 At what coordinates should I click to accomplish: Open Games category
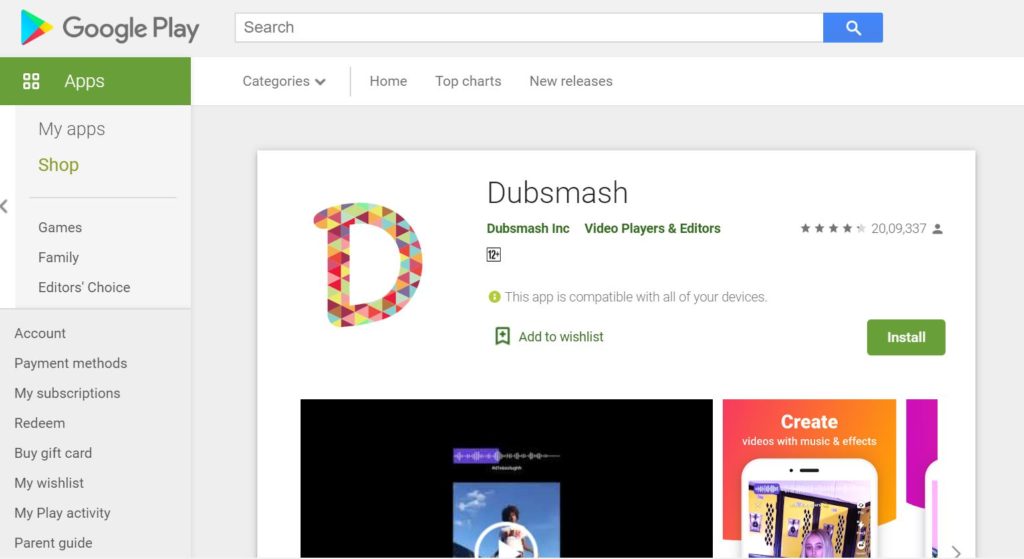point(60,227)
